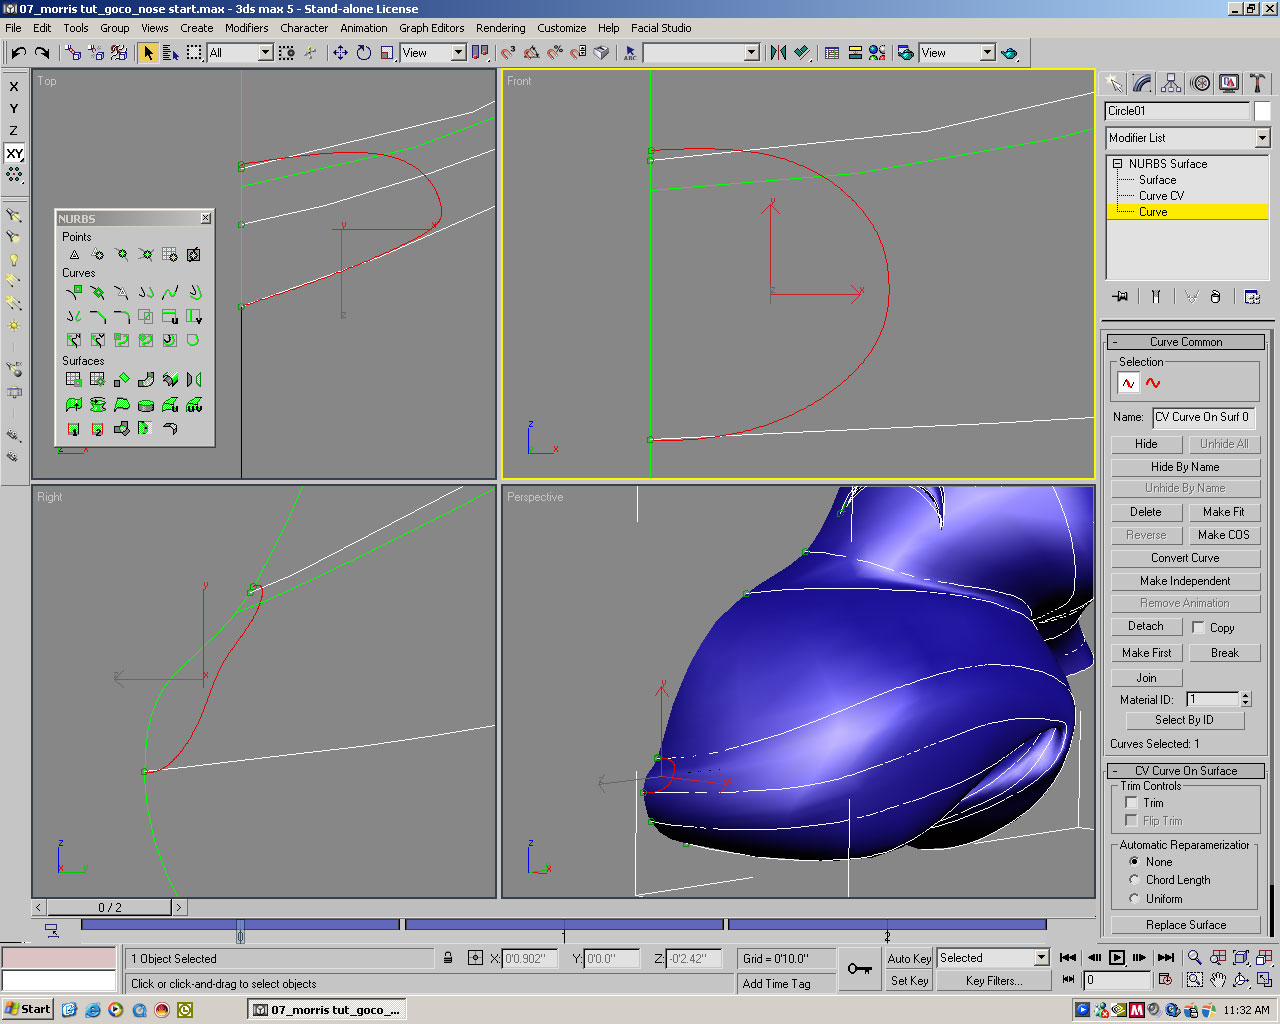Screen dimensions: 1280x1024
Task: Toggle the XY plane constraint
Action: point(13,153)
